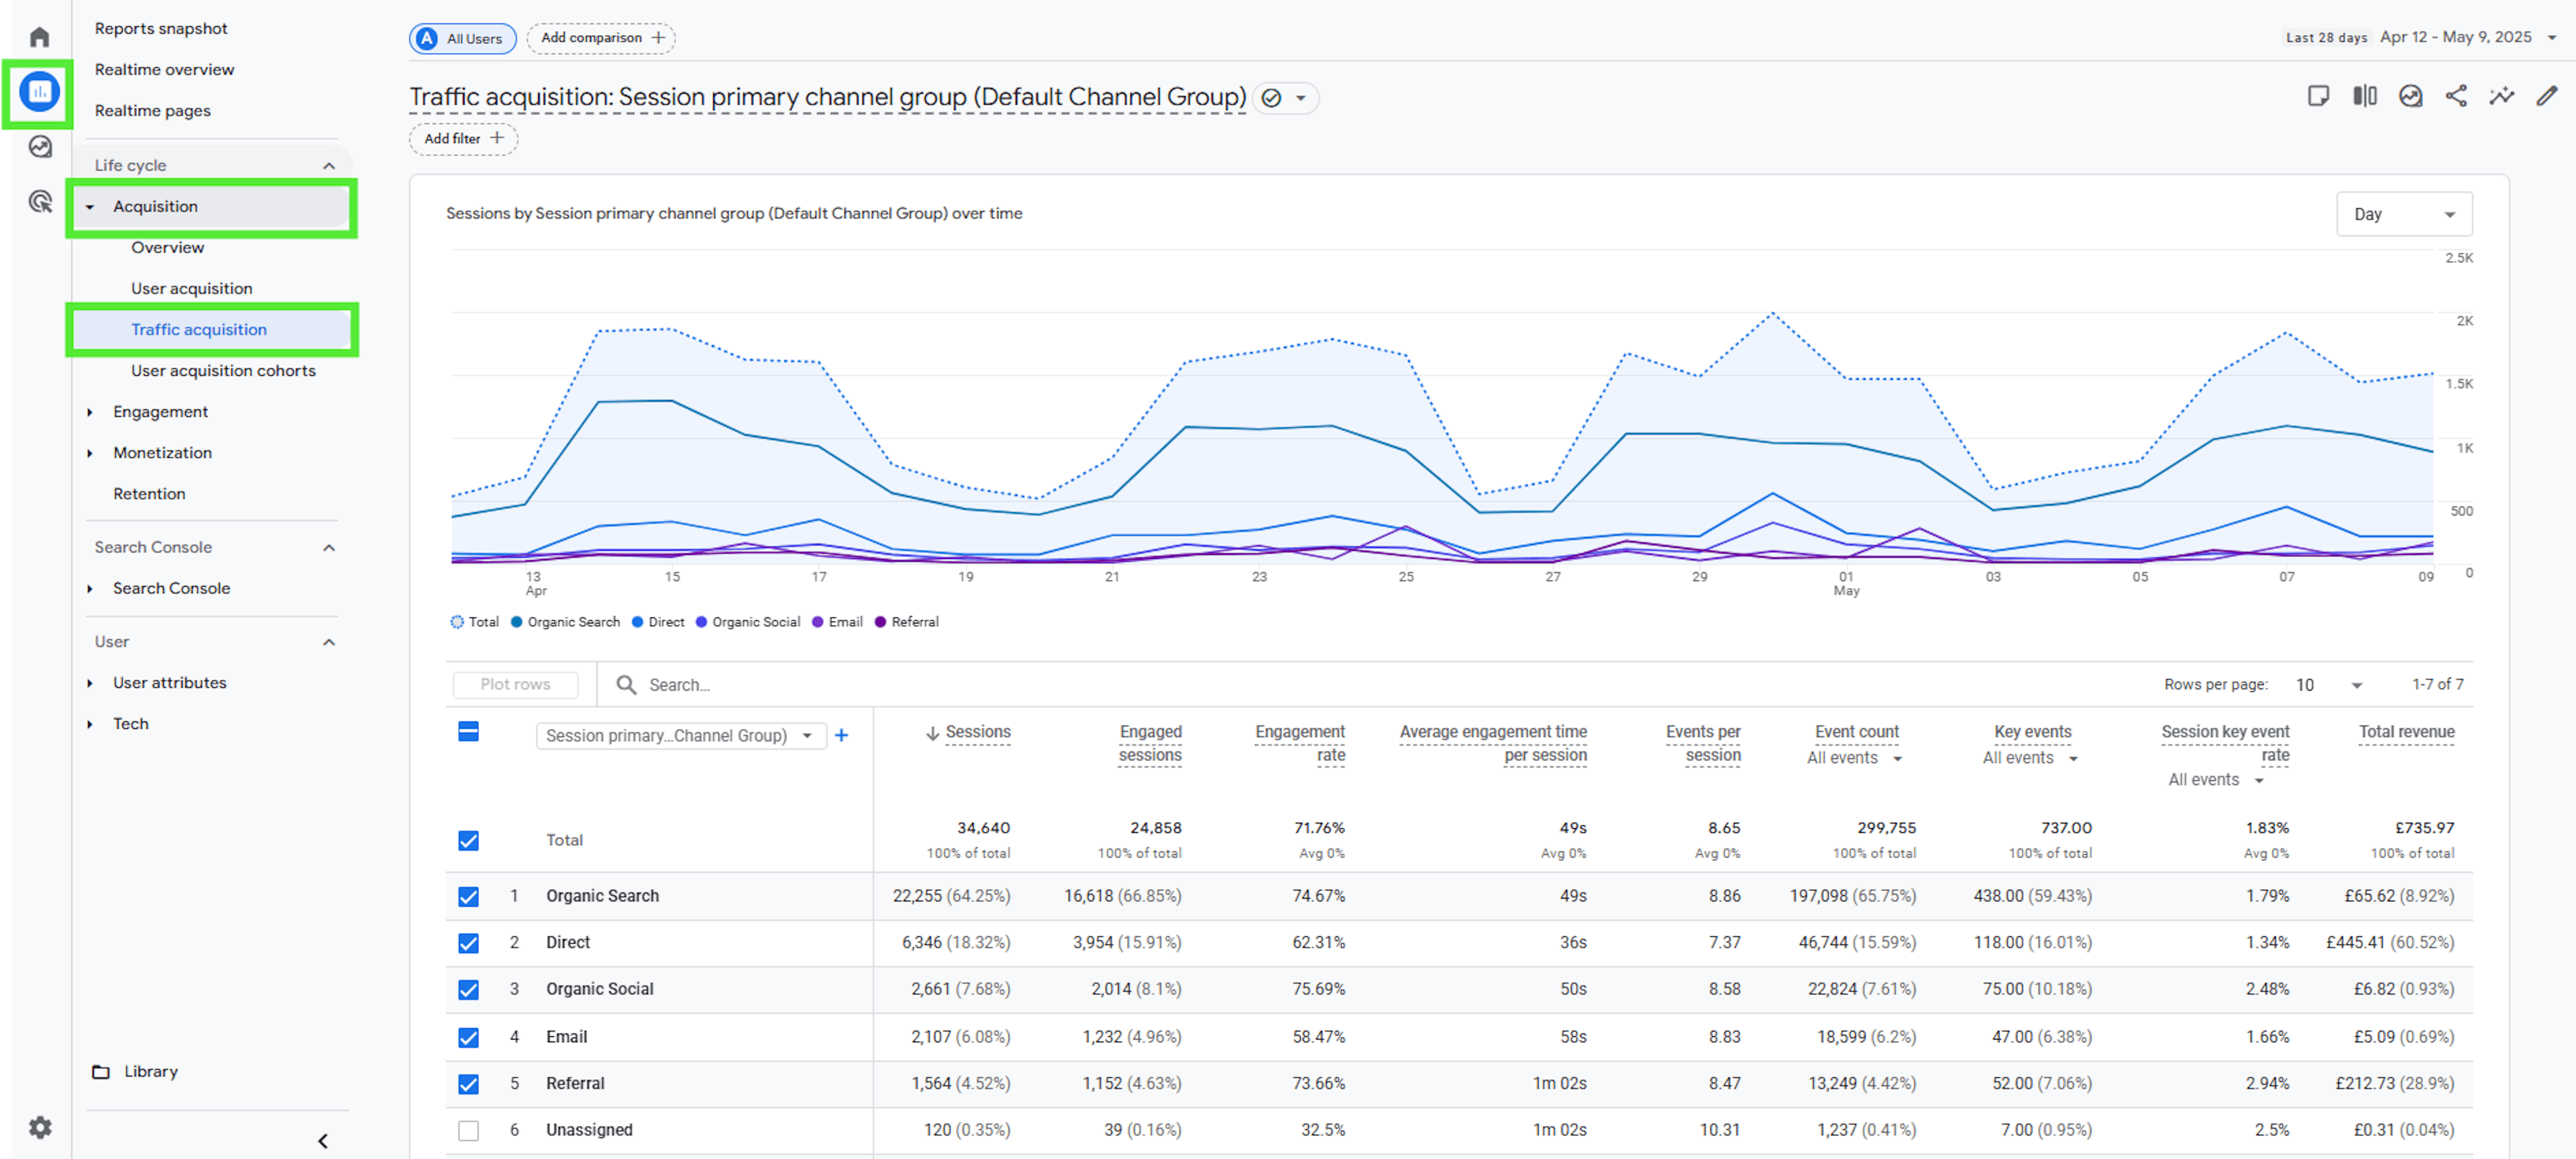Open the Home icon in left rail

click(x=39, y=37)
